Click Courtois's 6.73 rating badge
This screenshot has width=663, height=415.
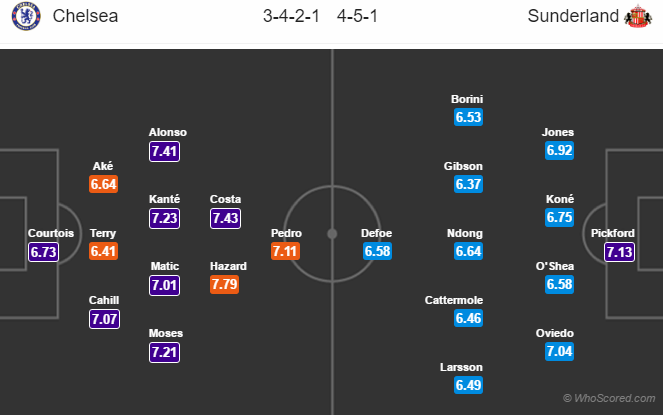(44, 252)
